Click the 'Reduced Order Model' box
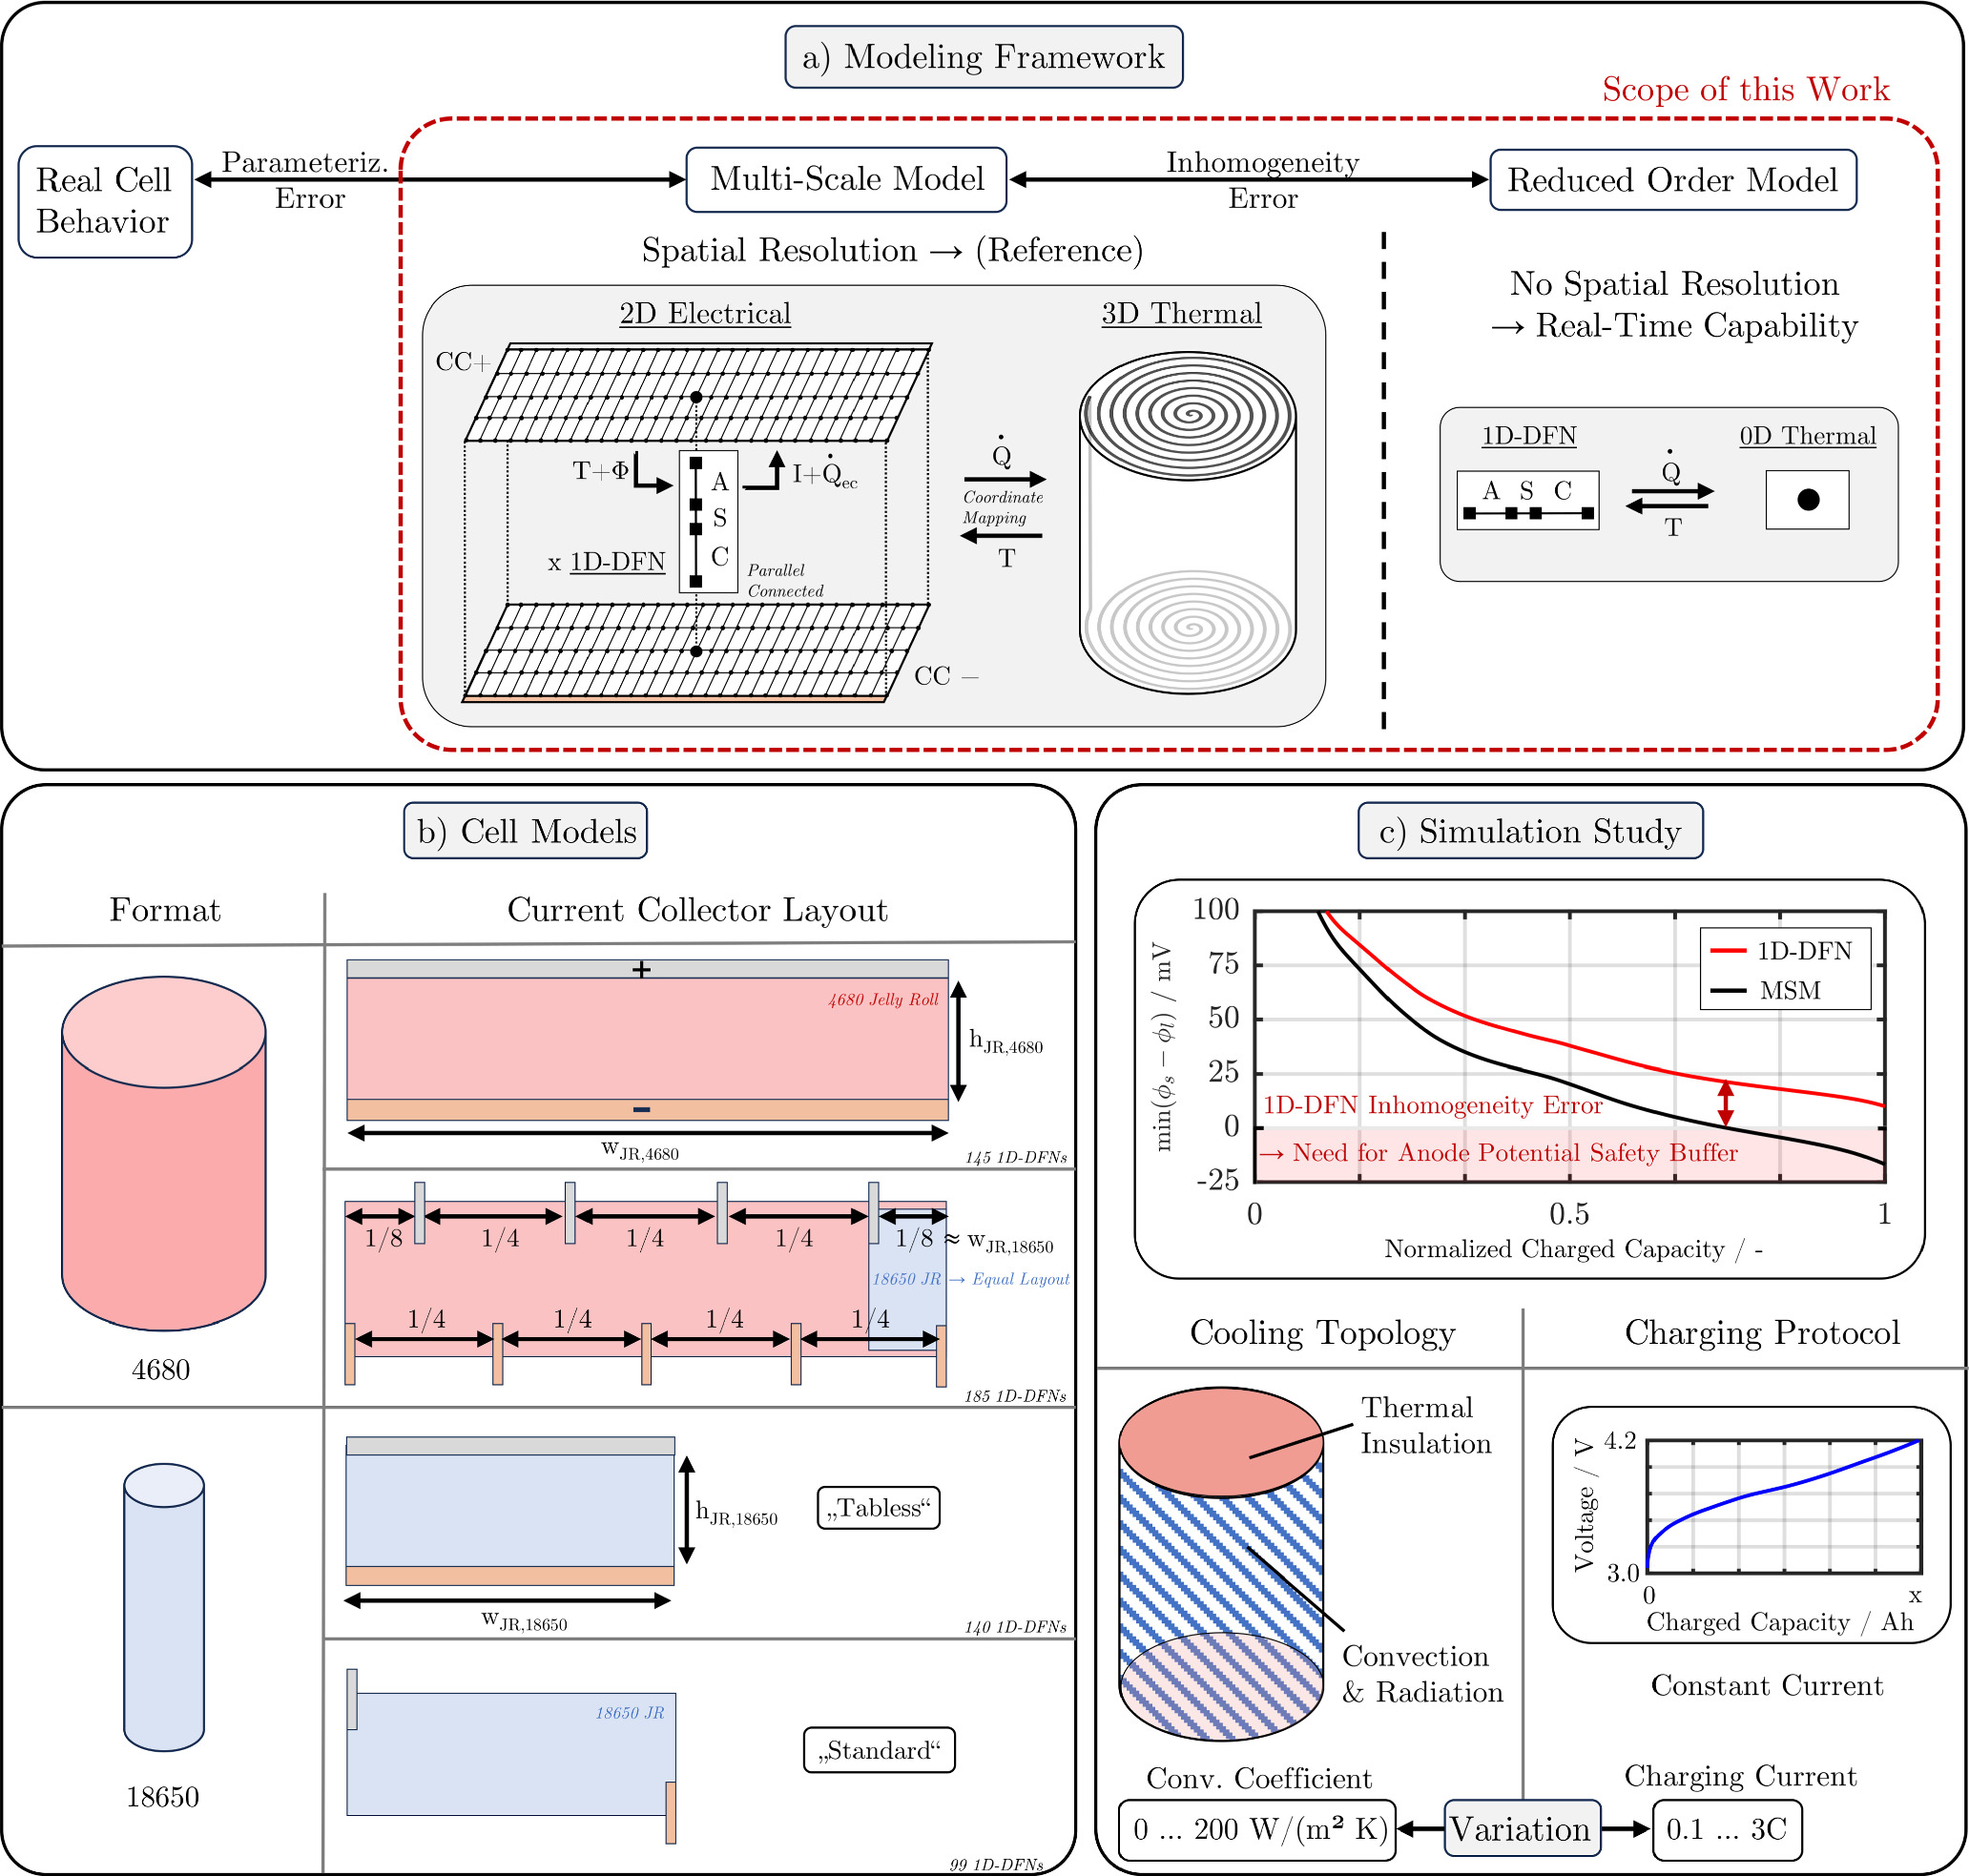This screenshot has width=1969, height=1876. (1672, 180)
